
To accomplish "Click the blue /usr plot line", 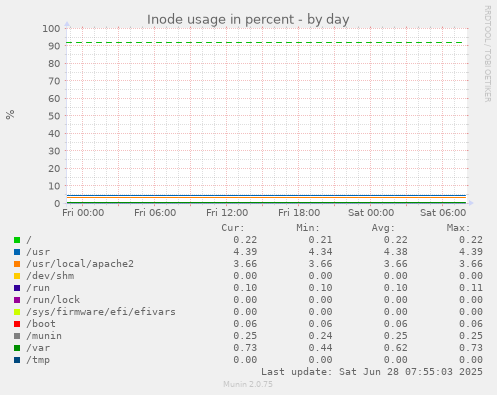I will tap(266, 195).
